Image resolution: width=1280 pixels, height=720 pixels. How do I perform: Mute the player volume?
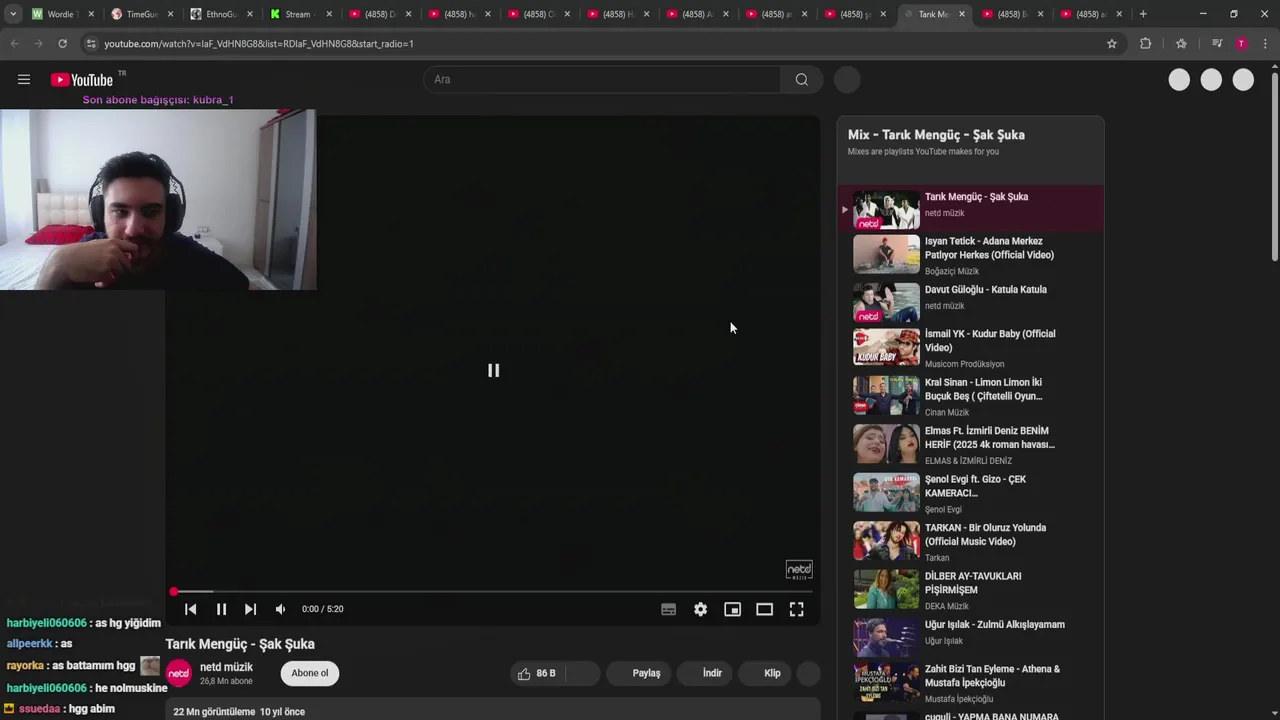[280, 609]
